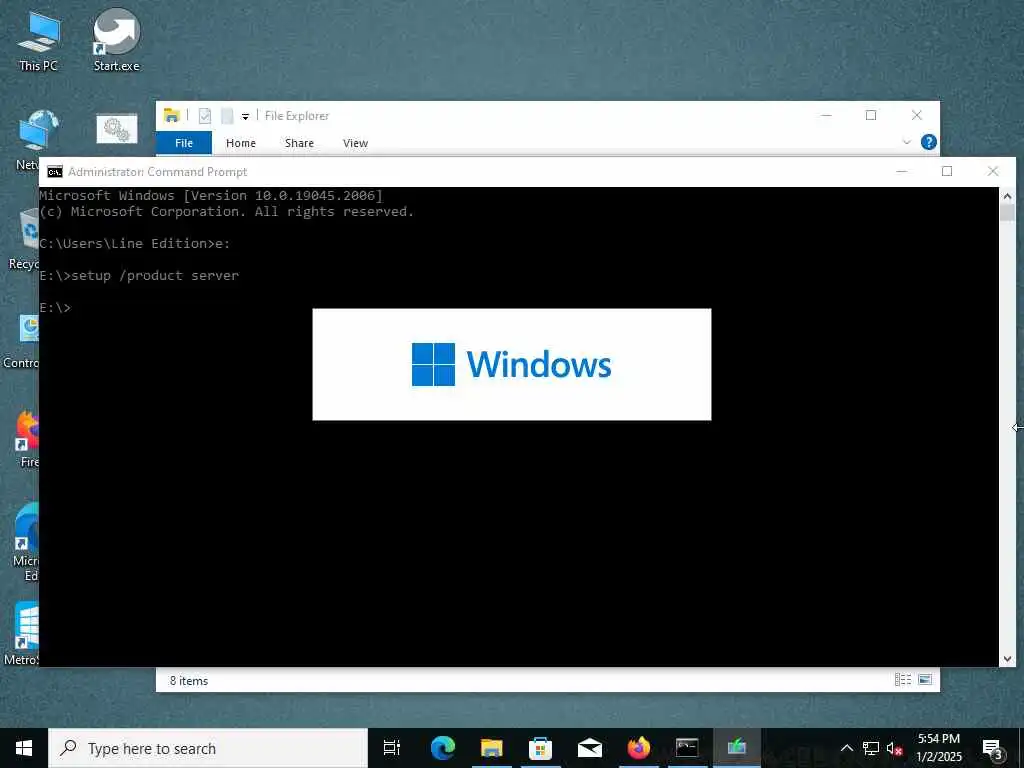
Task: Select the Recycle Bin desktop icon
Action: click(x=26, y=238)
